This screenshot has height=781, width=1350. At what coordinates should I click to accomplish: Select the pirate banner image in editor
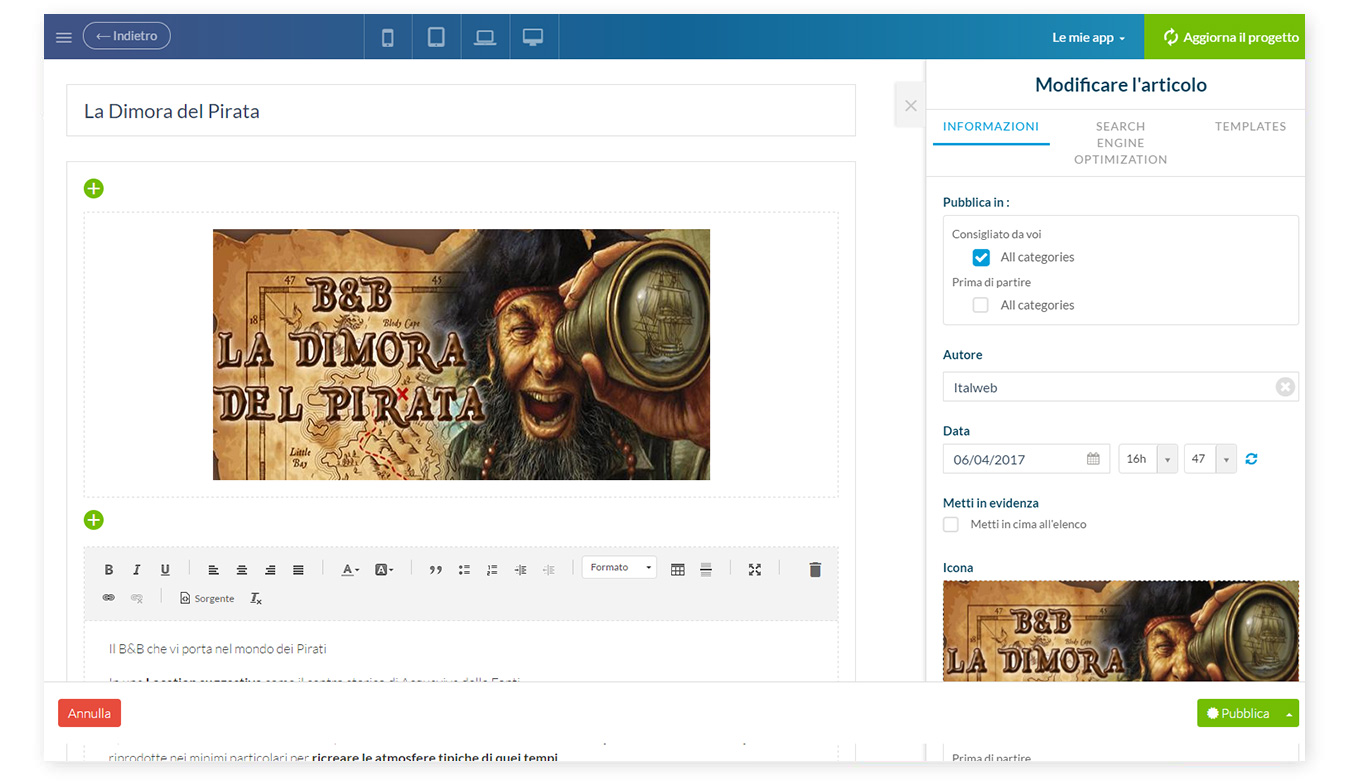461,354
